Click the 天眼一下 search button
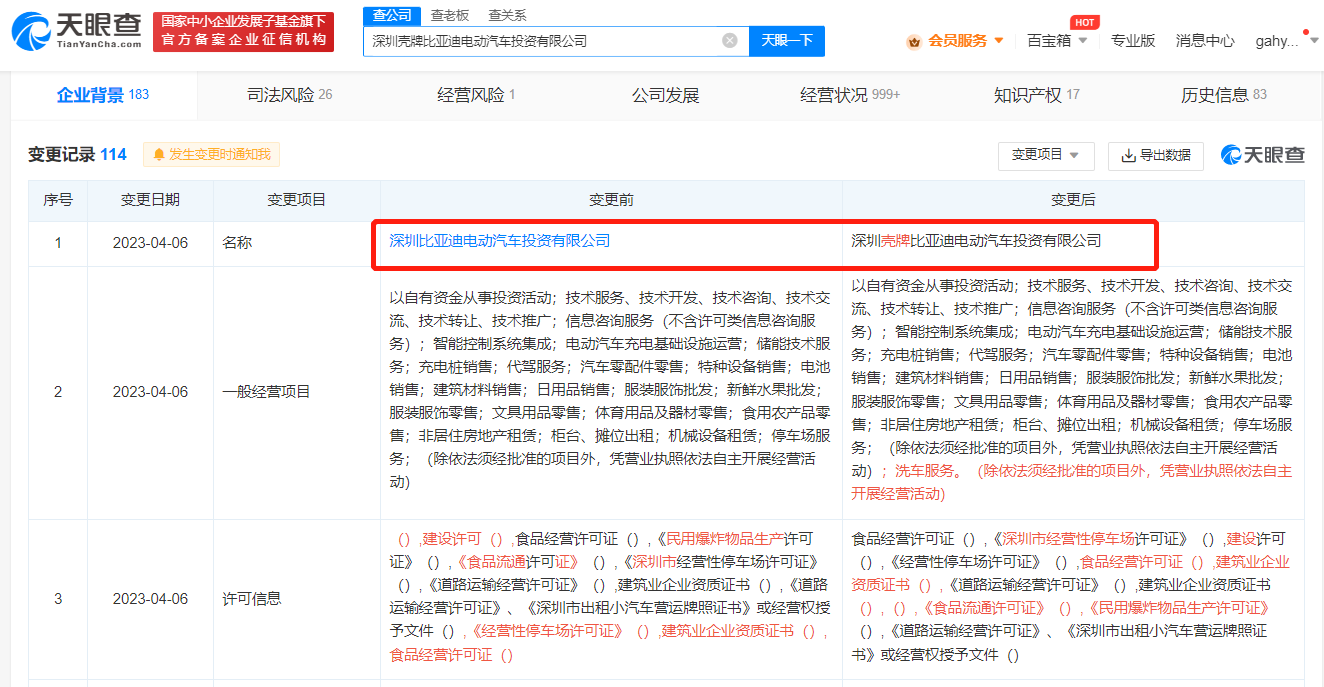This screenshot has width=1324, height=687. [x=787, y=41]
